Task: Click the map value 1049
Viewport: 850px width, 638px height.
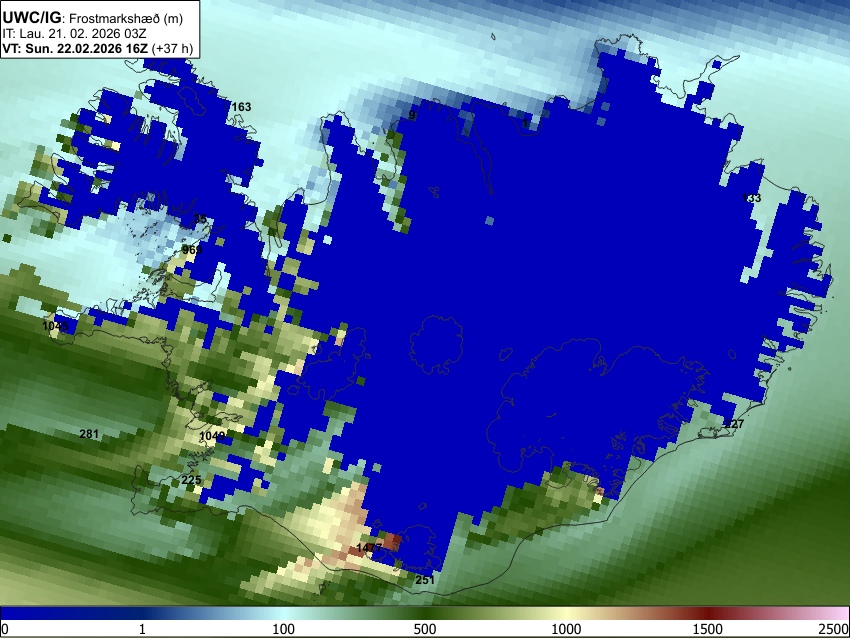Action: (x=212, y=436)
